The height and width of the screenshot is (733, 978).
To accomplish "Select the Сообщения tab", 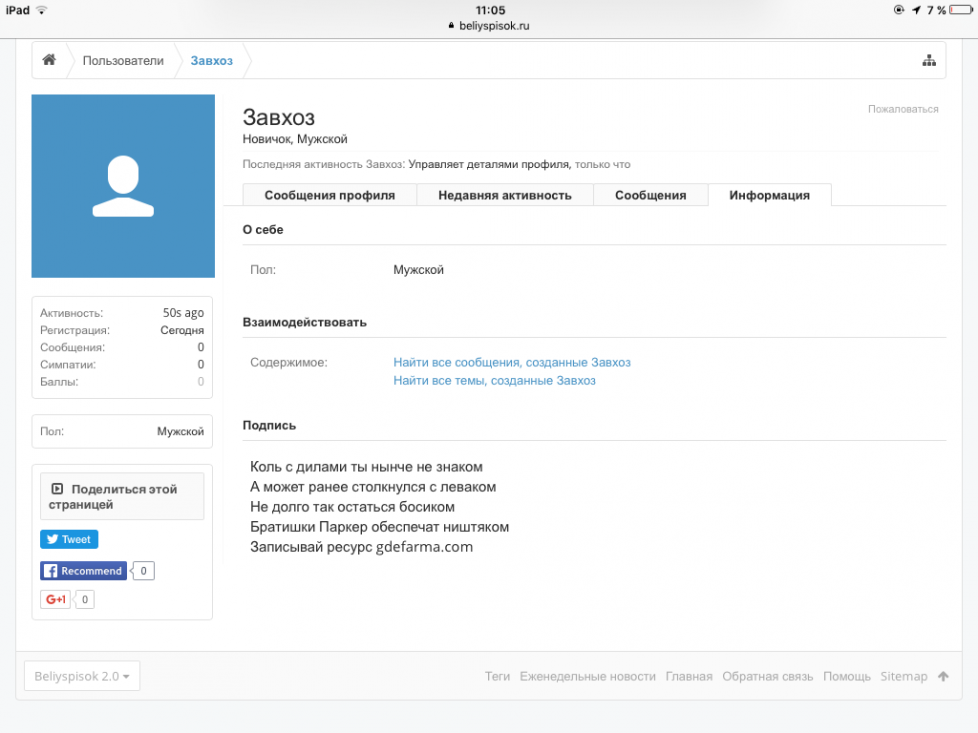I will click(650, 196).
